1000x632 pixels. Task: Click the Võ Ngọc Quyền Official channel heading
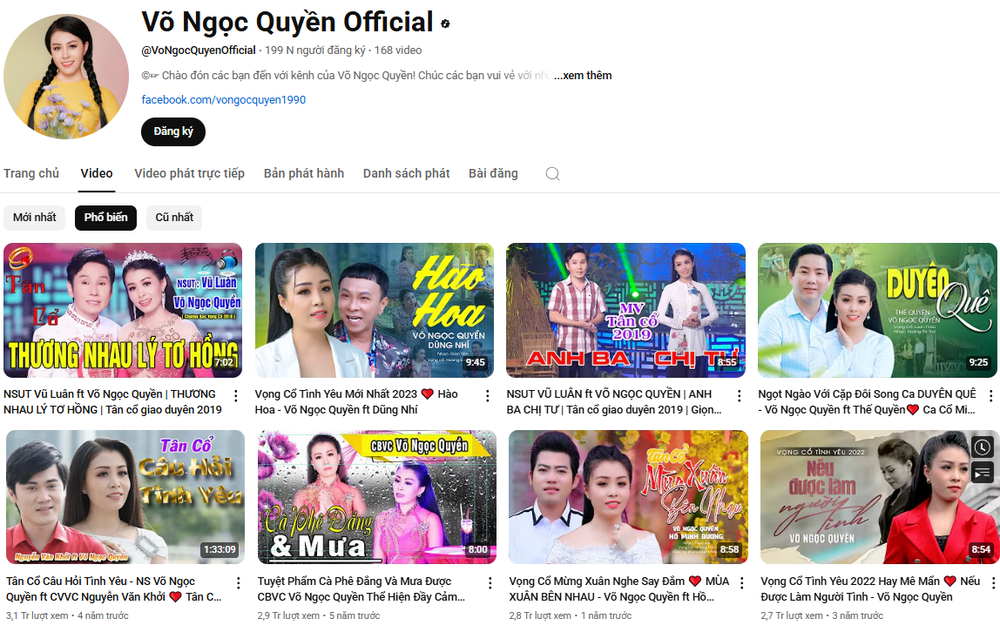(x=288, y=22)
